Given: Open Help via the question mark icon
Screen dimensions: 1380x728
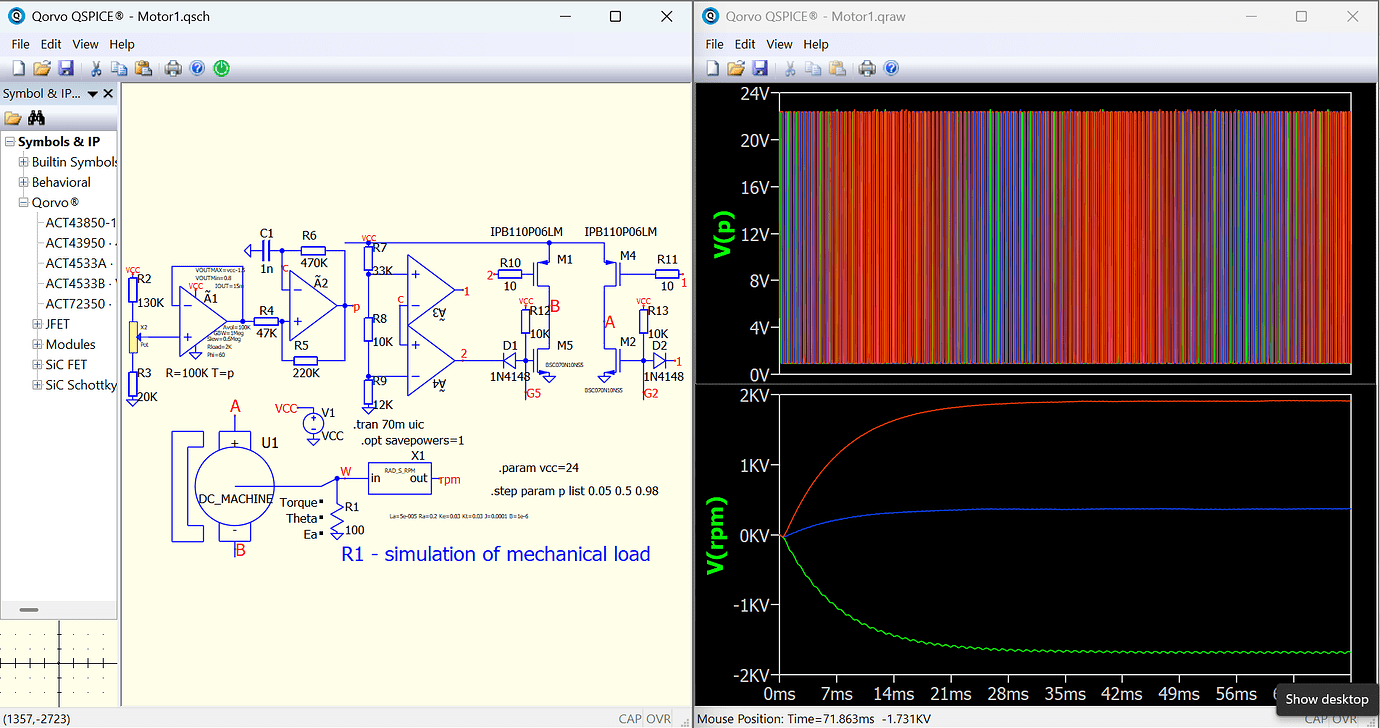Looking at the screenshot, I should click(196, 67).
